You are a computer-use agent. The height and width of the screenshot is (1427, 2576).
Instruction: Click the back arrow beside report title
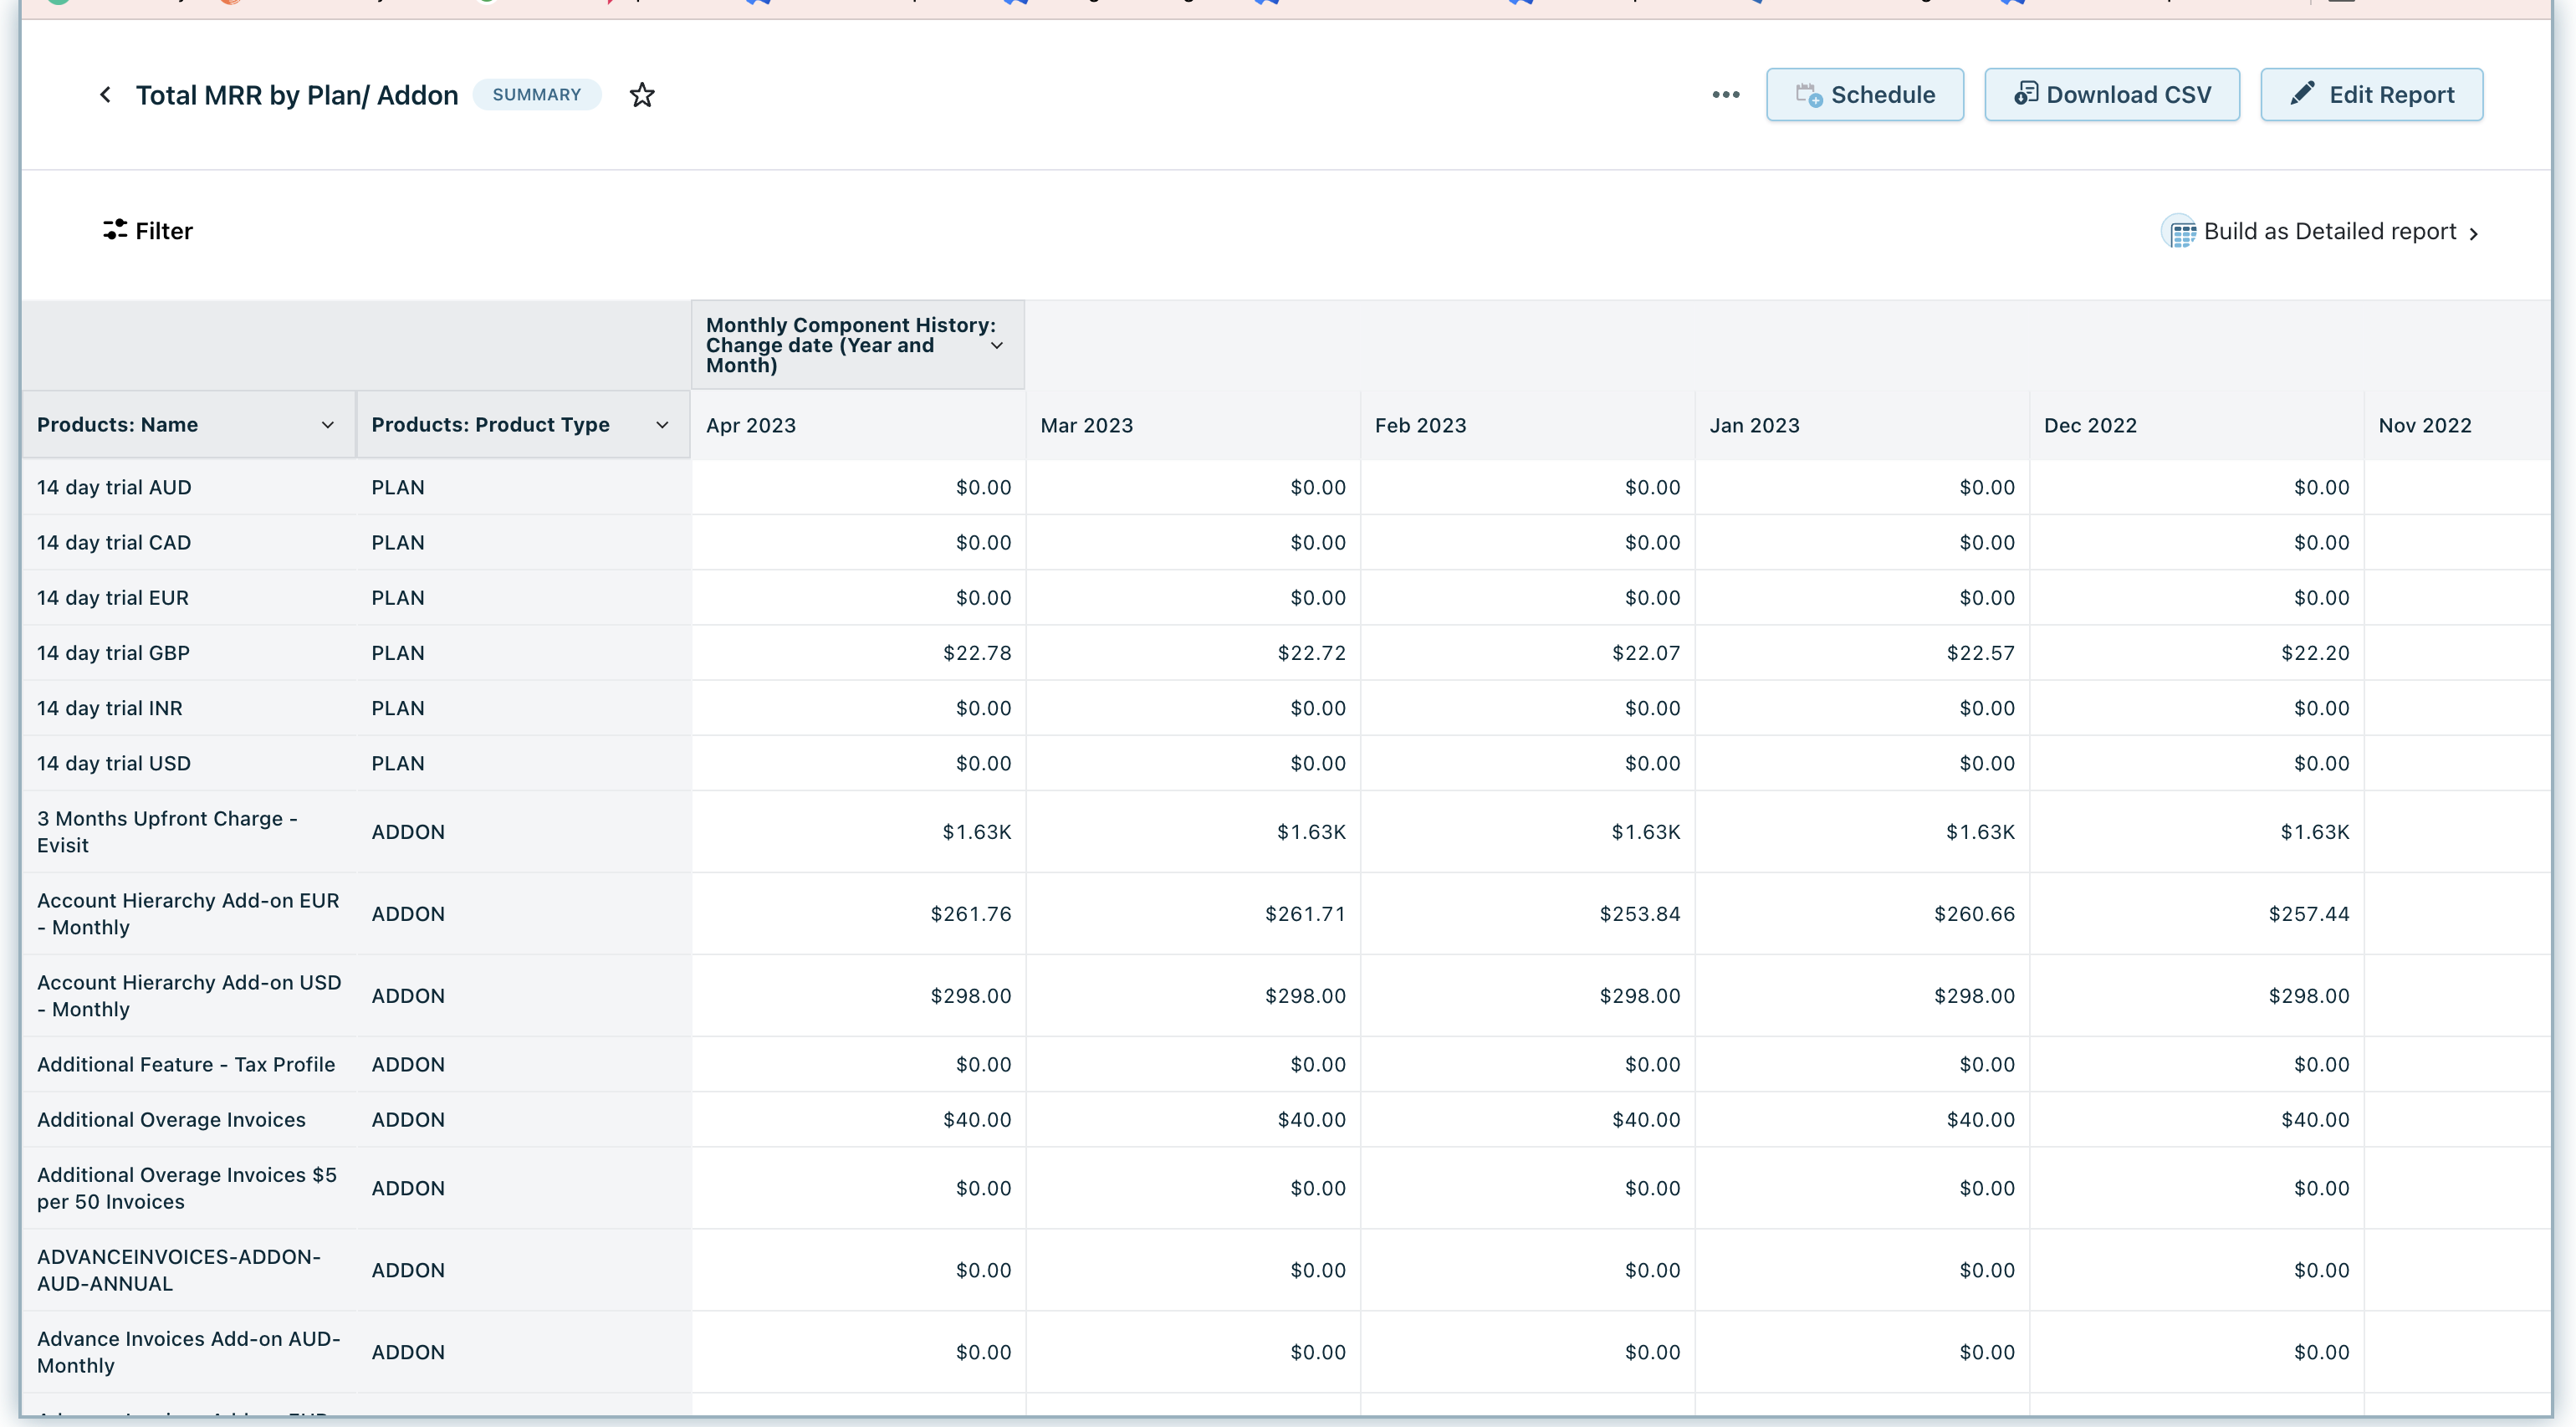click(x=105, y=95)
